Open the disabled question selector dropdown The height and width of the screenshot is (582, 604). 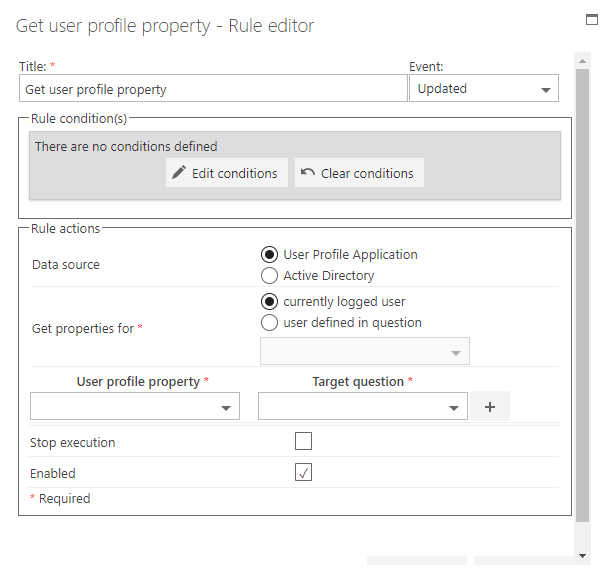pos(365,351)
